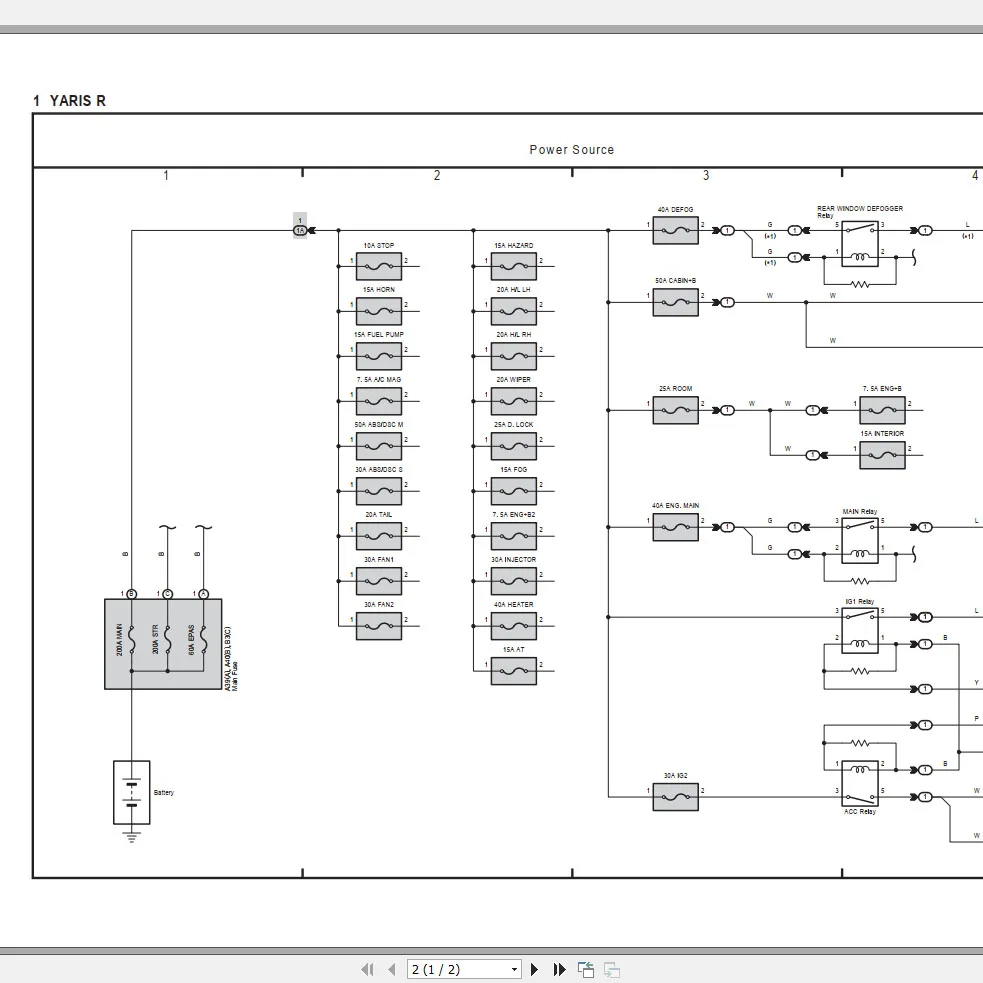The height and width of the screenshot is (983, 983).
Task: Jump to the last page
Action: tap(560, 969)
